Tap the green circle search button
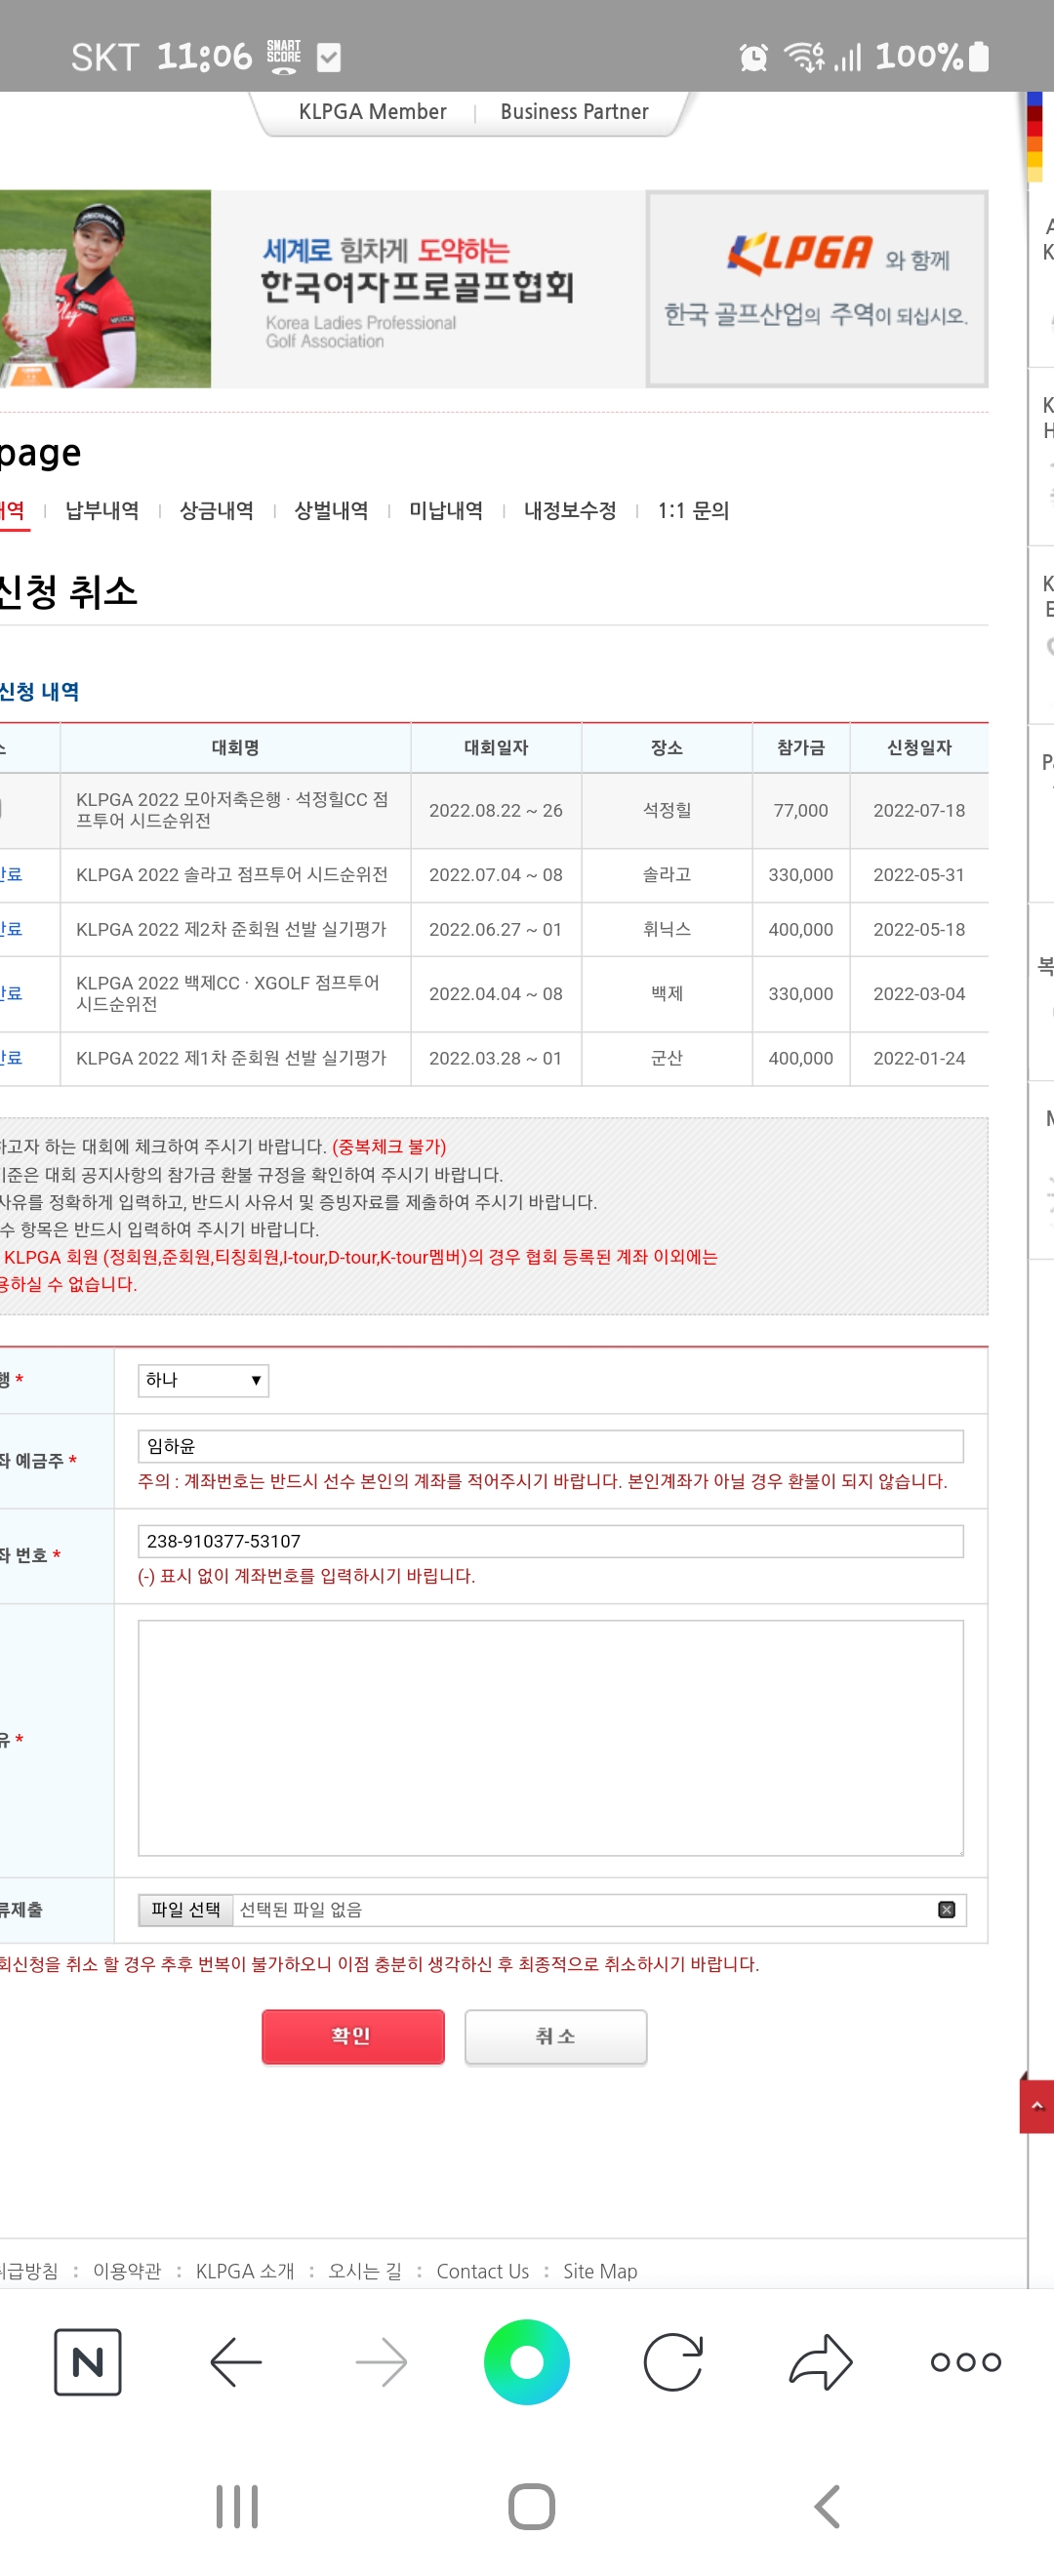This screenshot has height=2576, width=1054. pyautogui.click(x=527, y=2361)
